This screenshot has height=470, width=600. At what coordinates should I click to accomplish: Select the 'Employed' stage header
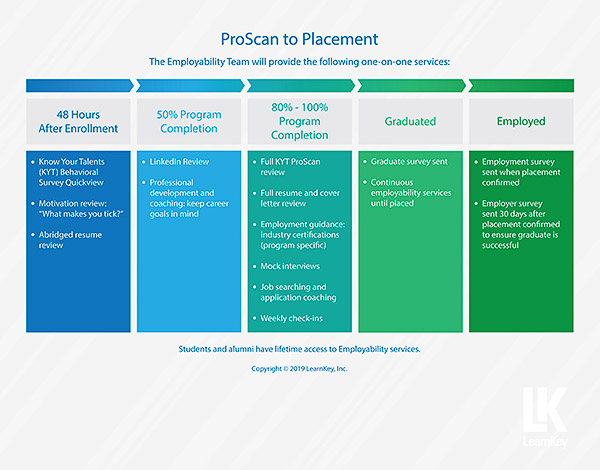[521, 121]
